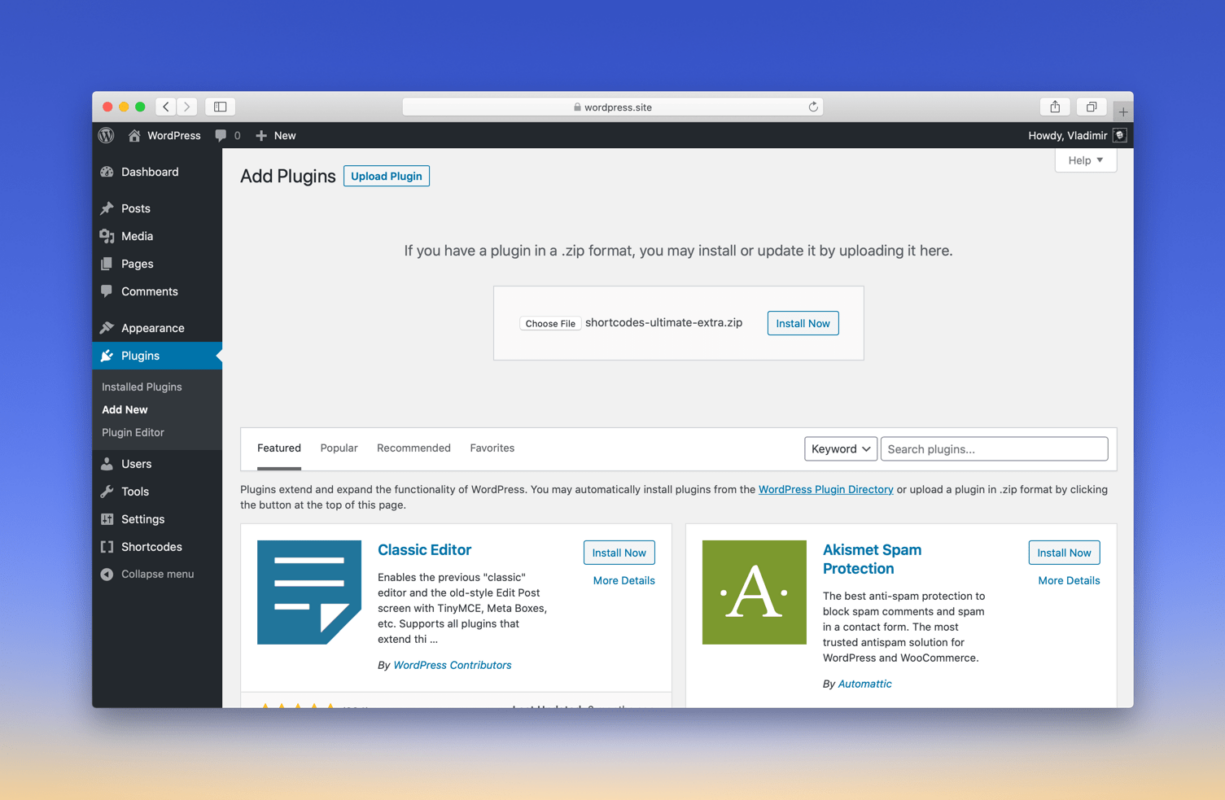Open the Classic Editor title link
The height and width of the screenshot is (800, 1225).
pos(425,550)
